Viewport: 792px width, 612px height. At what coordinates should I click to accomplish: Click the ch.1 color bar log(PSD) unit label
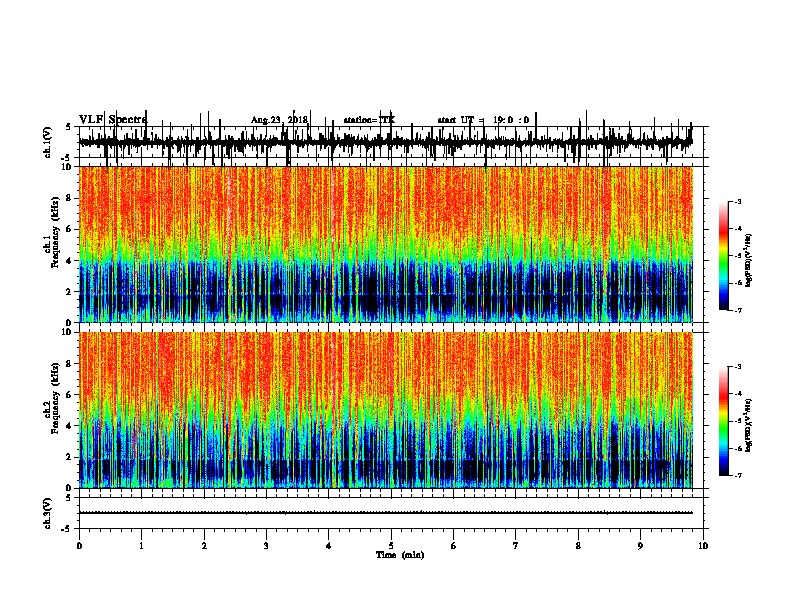(x=748, y=260)
